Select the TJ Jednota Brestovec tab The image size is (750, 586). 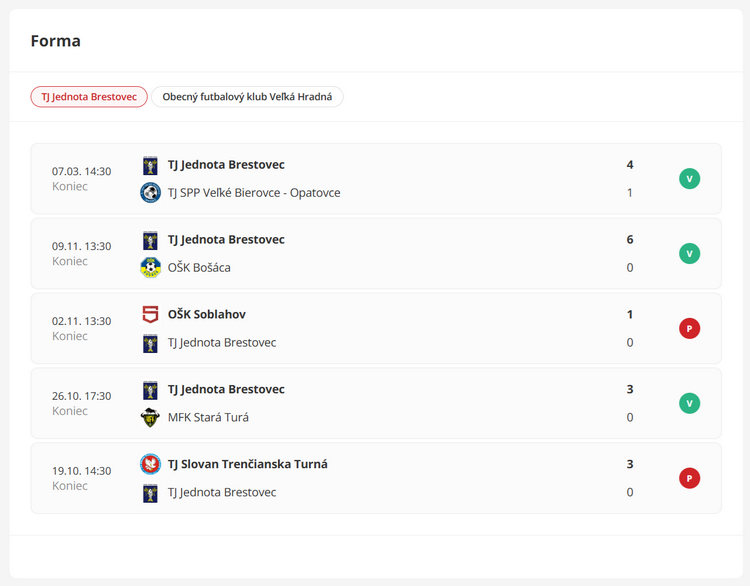click(89, 97)
